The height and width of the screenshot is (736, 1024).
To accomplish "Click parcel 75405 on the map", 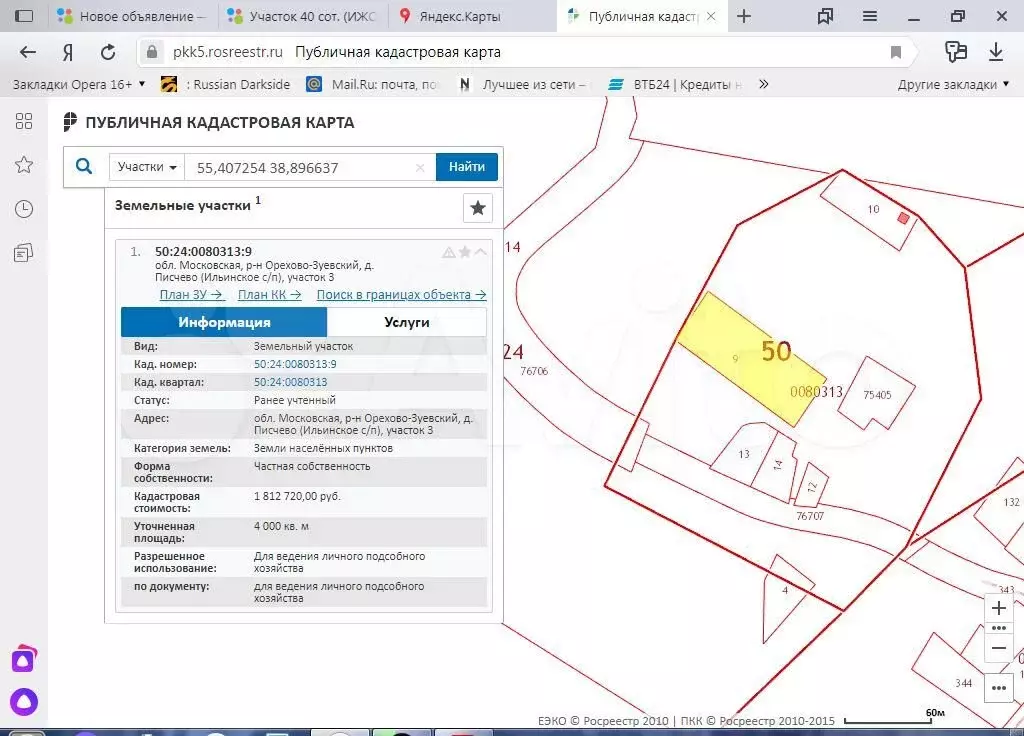I will pyautogui.click(x=876, y=393).
